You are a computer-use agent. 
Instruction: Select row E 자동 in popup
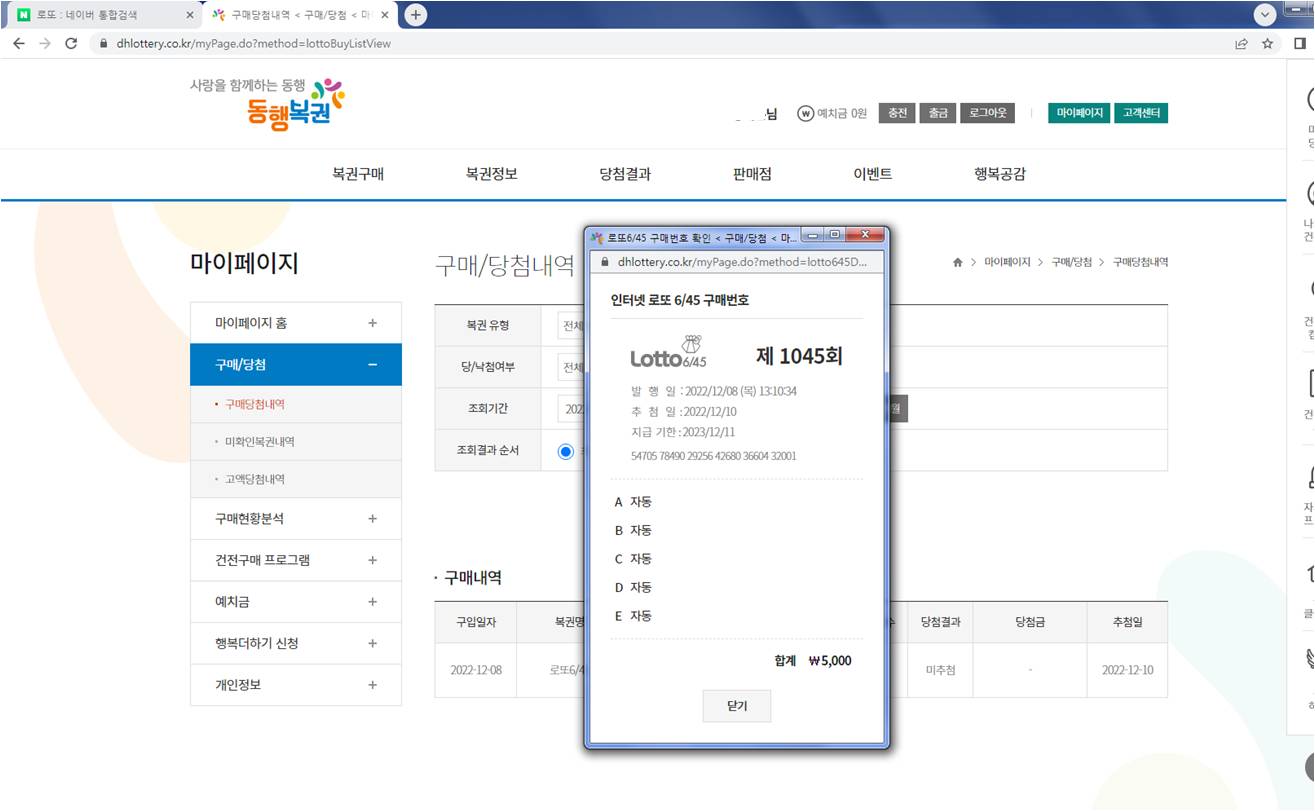pos(633,616)
